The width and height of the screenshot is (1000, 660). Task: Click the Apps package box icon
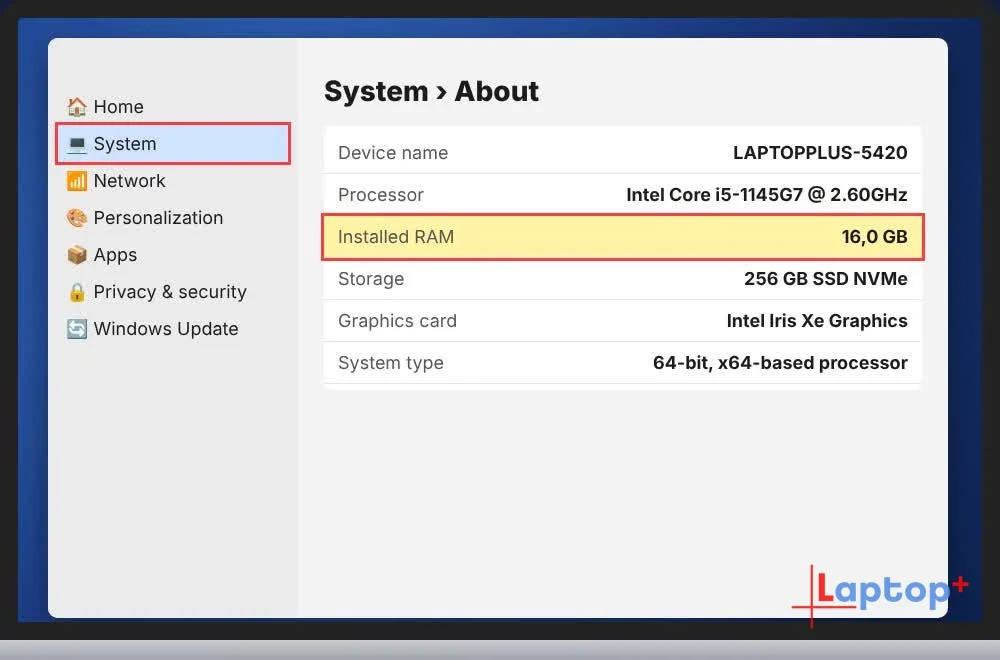tap(77, 255)
